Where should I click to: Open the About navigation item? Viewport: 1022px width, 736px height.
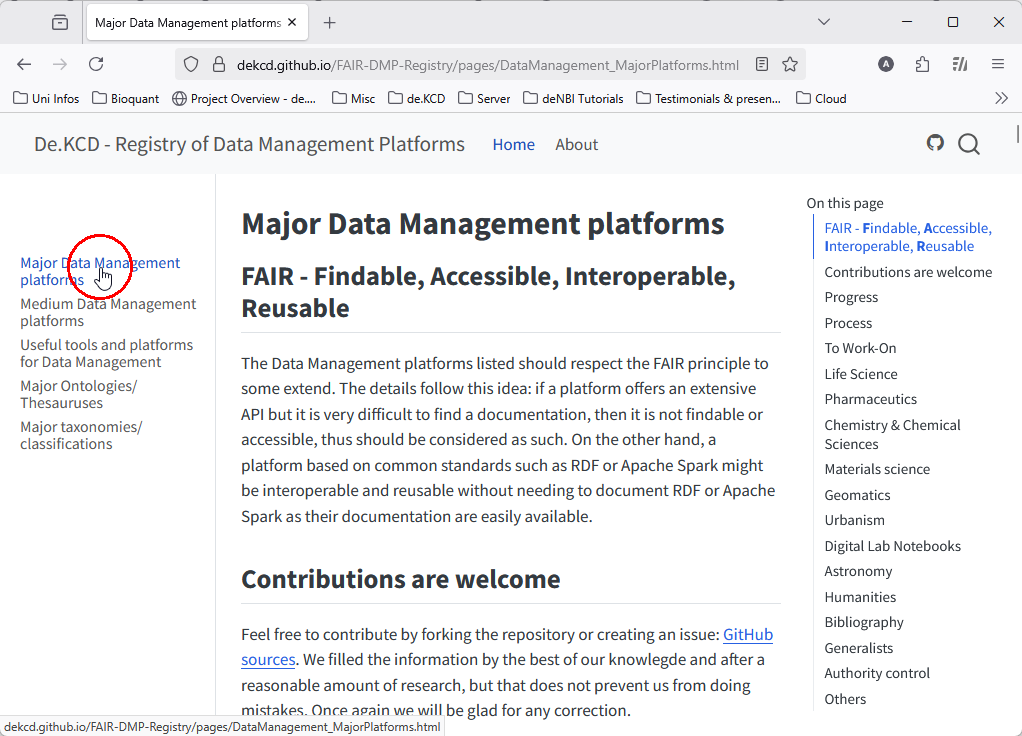point(576,144)
